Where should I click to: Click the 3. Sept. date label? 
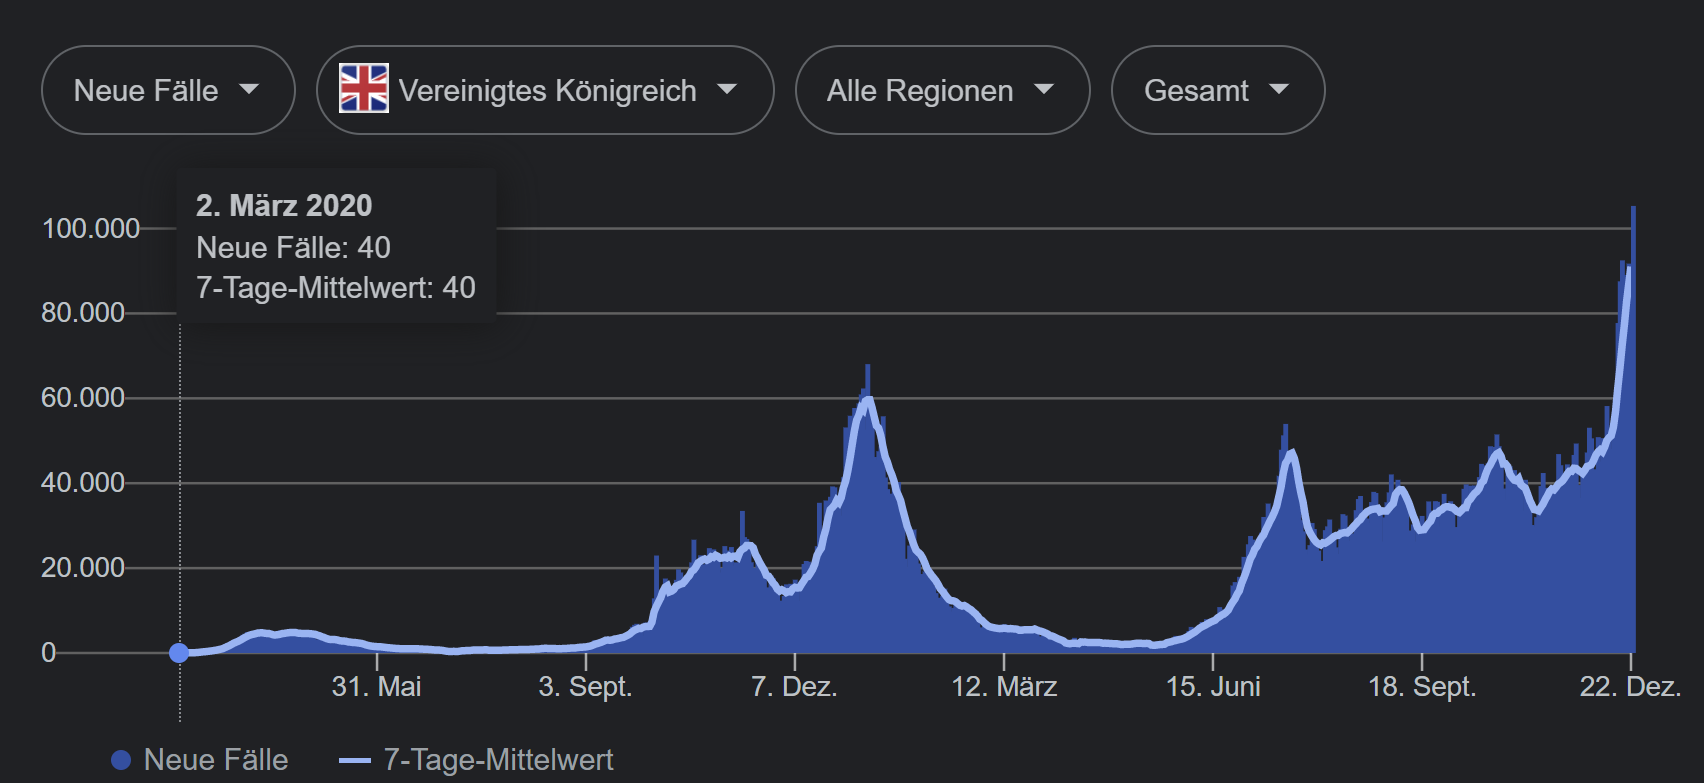pyautogui.click(x=585, y=687)
